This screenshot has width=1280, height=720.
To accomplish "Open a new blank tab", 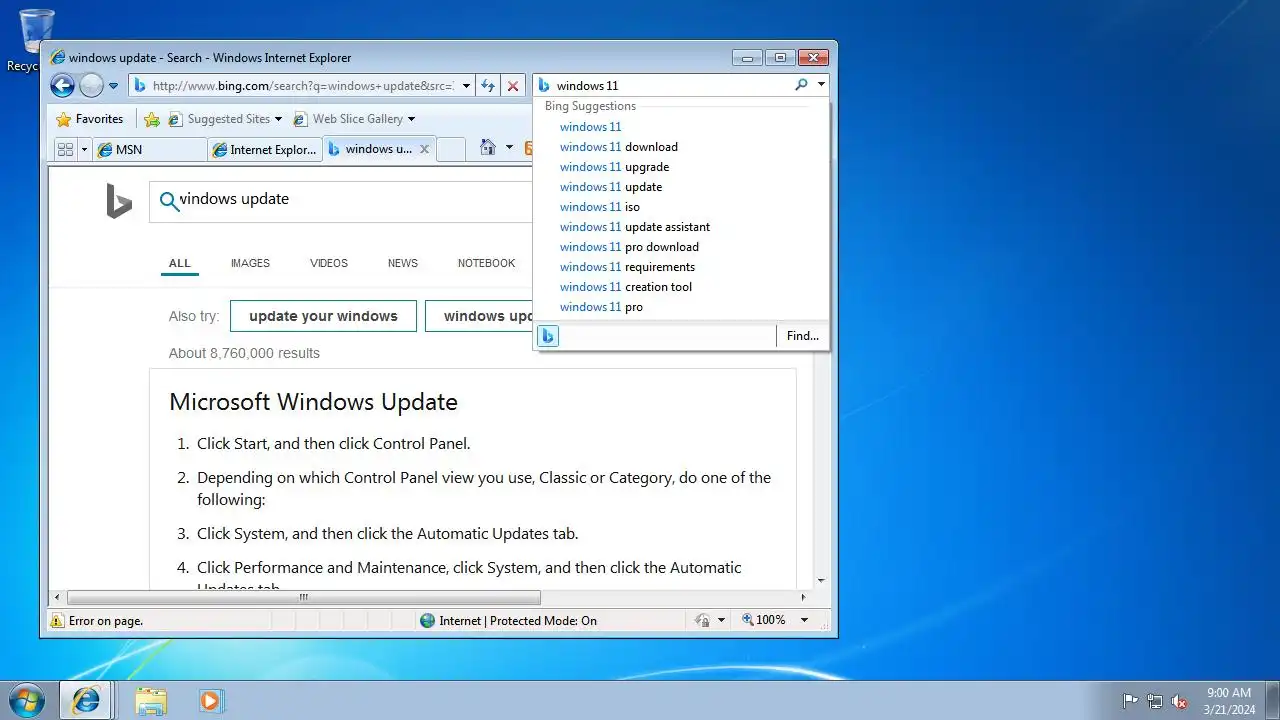I will point(451,149).
